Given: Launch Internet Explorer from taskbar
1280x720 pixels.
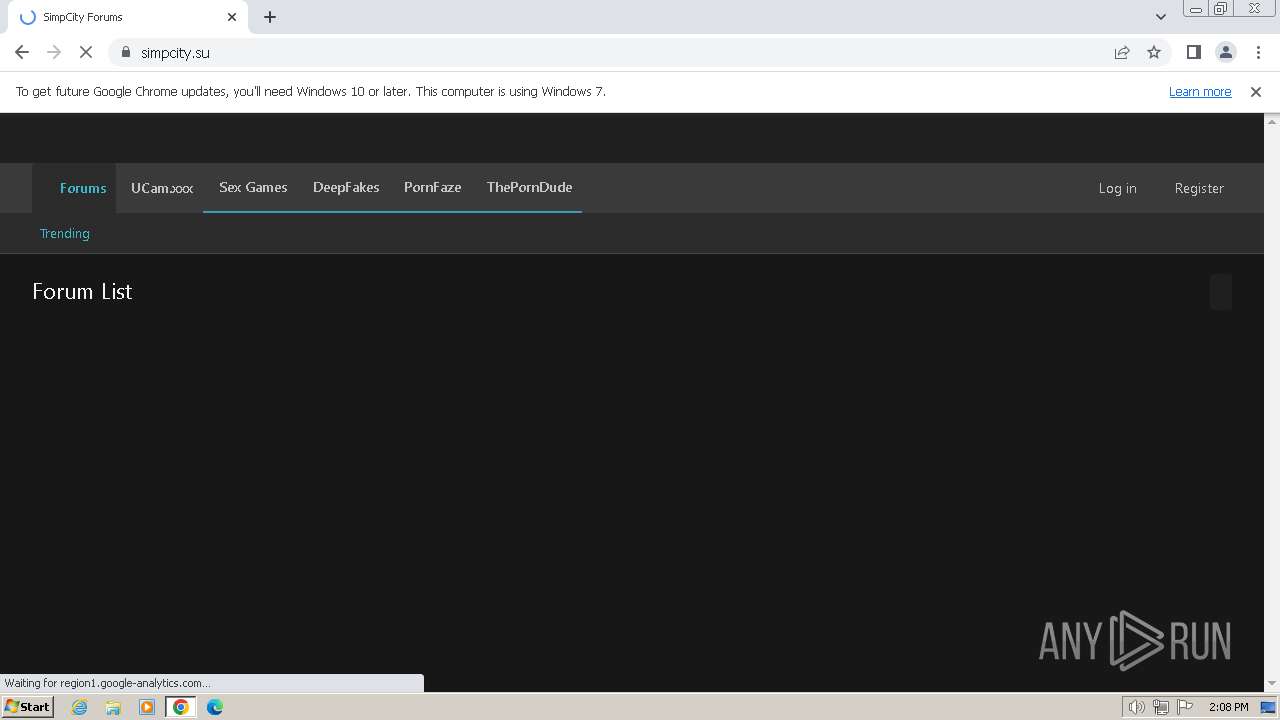Looking at the screenshot, I should 79,707.
